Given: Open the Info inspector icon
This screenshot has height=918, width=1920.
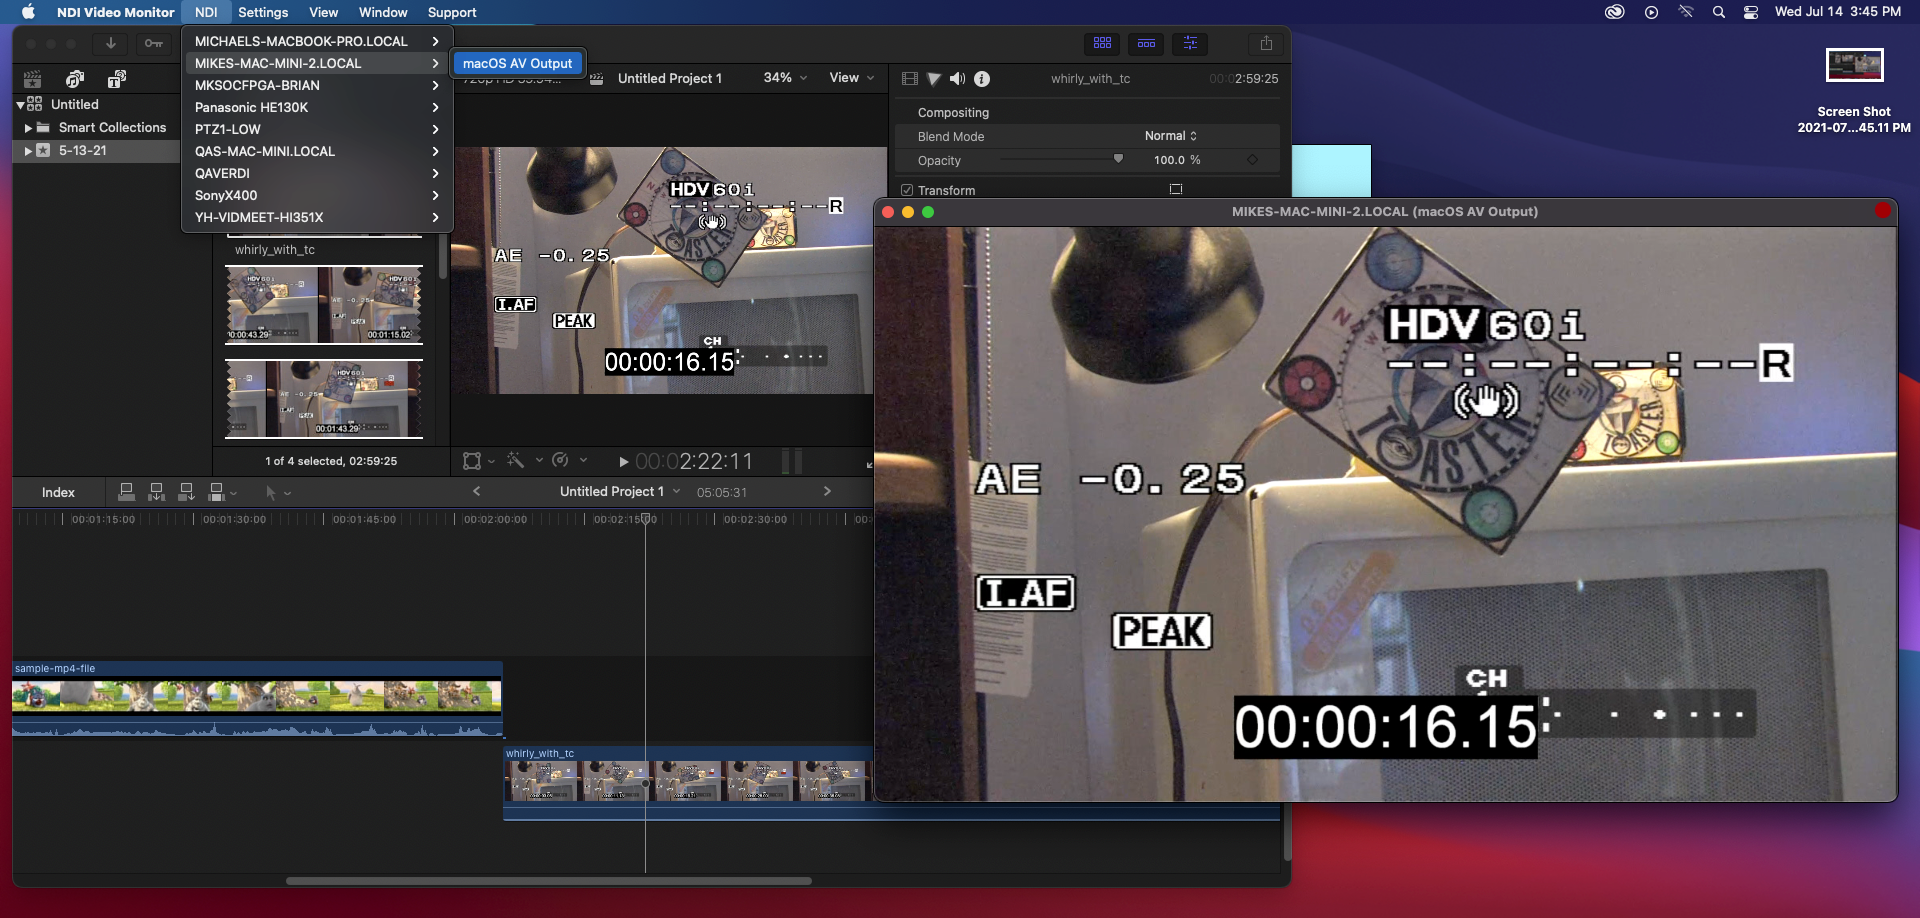Looking at the screenshot, I should pos(982,79).
